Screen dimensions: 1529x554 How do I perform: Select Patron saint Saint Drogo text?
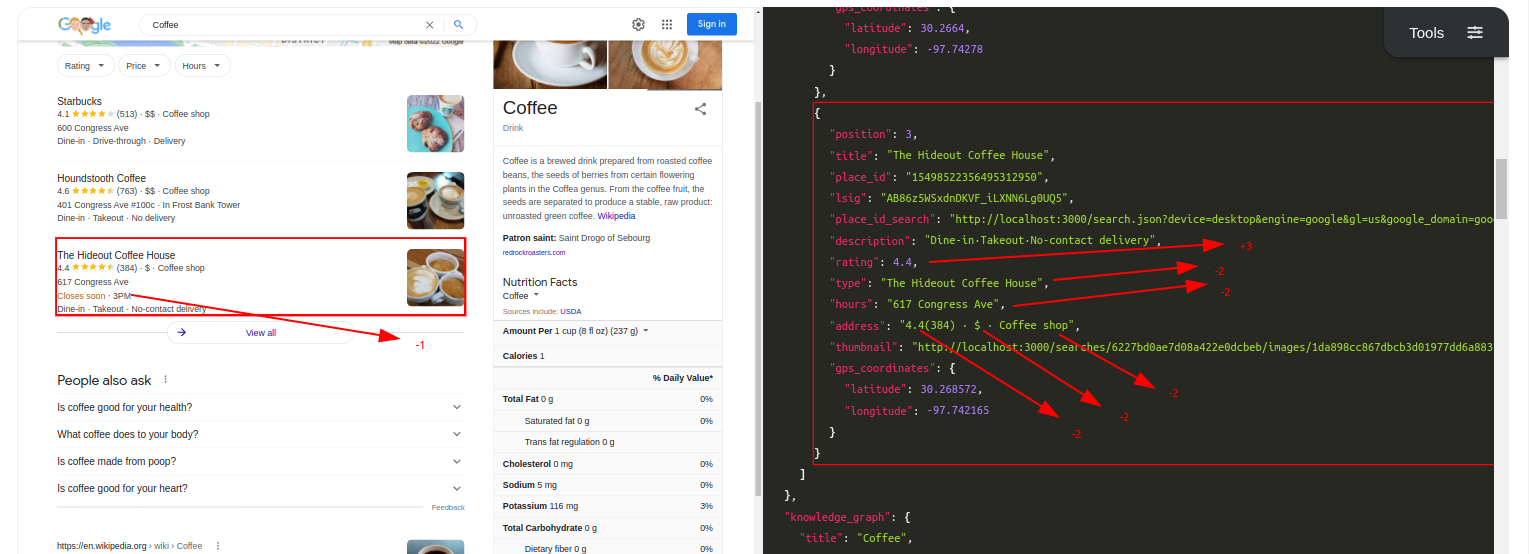point(576,238)
